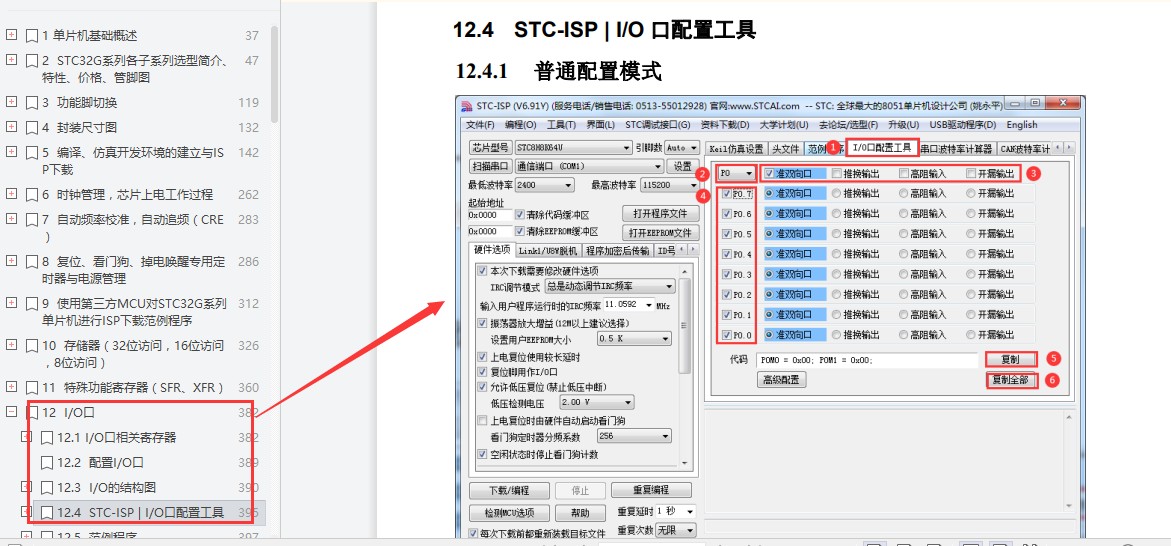
Task: Open the 低压检测电压 2.00 V dropdown
Action: [x=596, y=403]
